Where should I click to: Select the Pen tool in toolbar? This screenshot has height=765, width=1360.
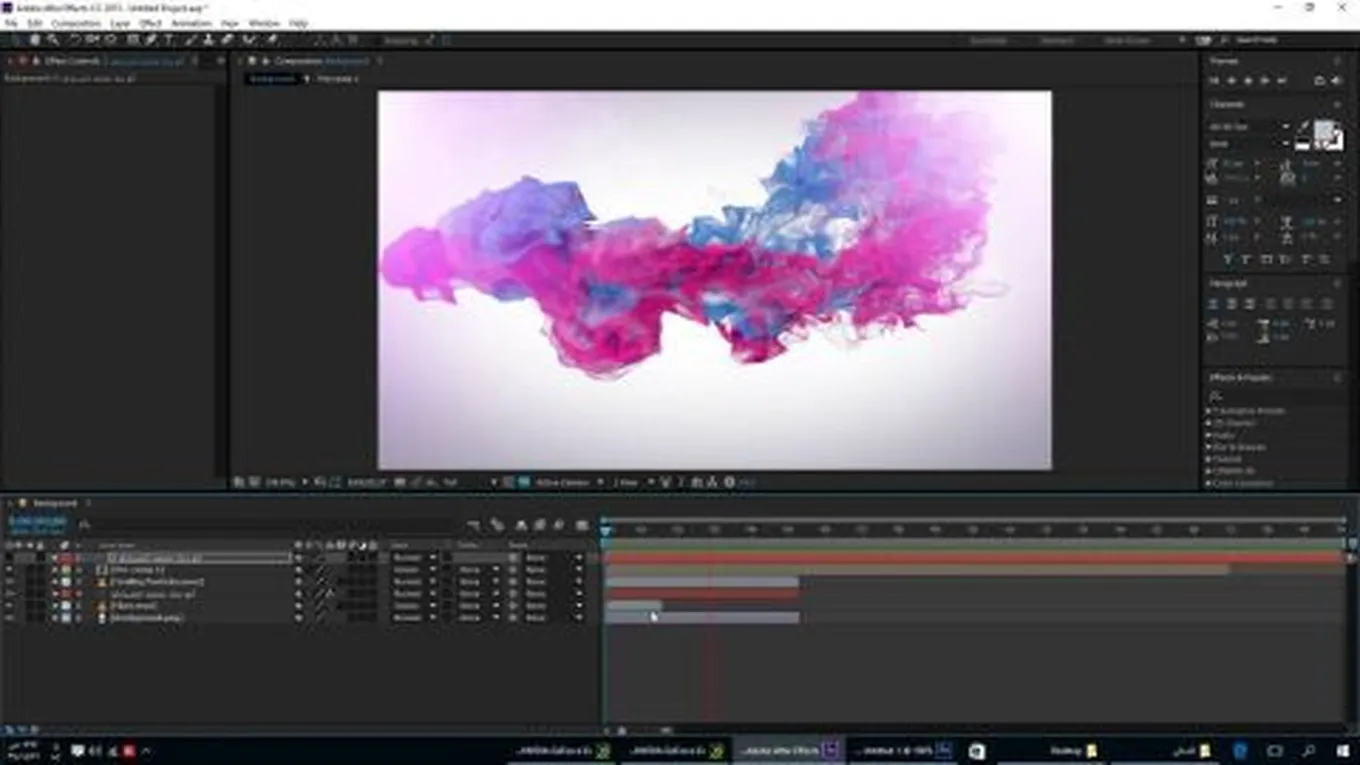pos(151,40)
